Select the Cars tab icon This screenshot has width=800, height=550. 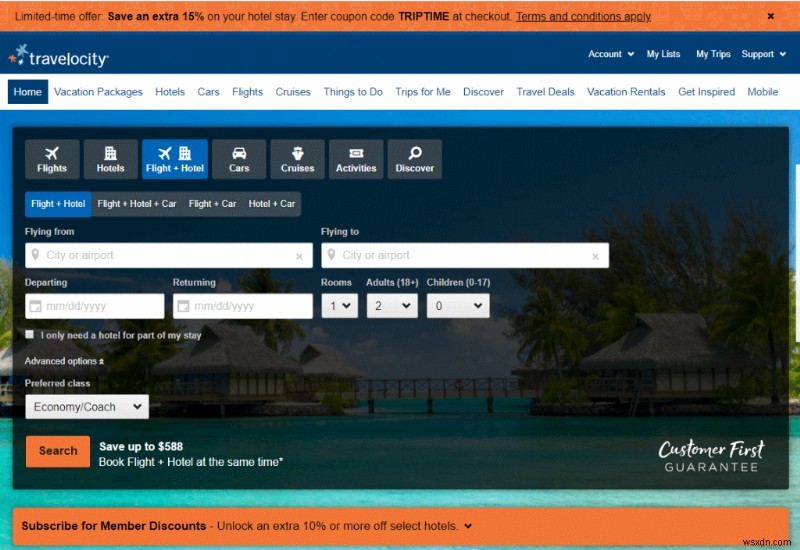239,159
